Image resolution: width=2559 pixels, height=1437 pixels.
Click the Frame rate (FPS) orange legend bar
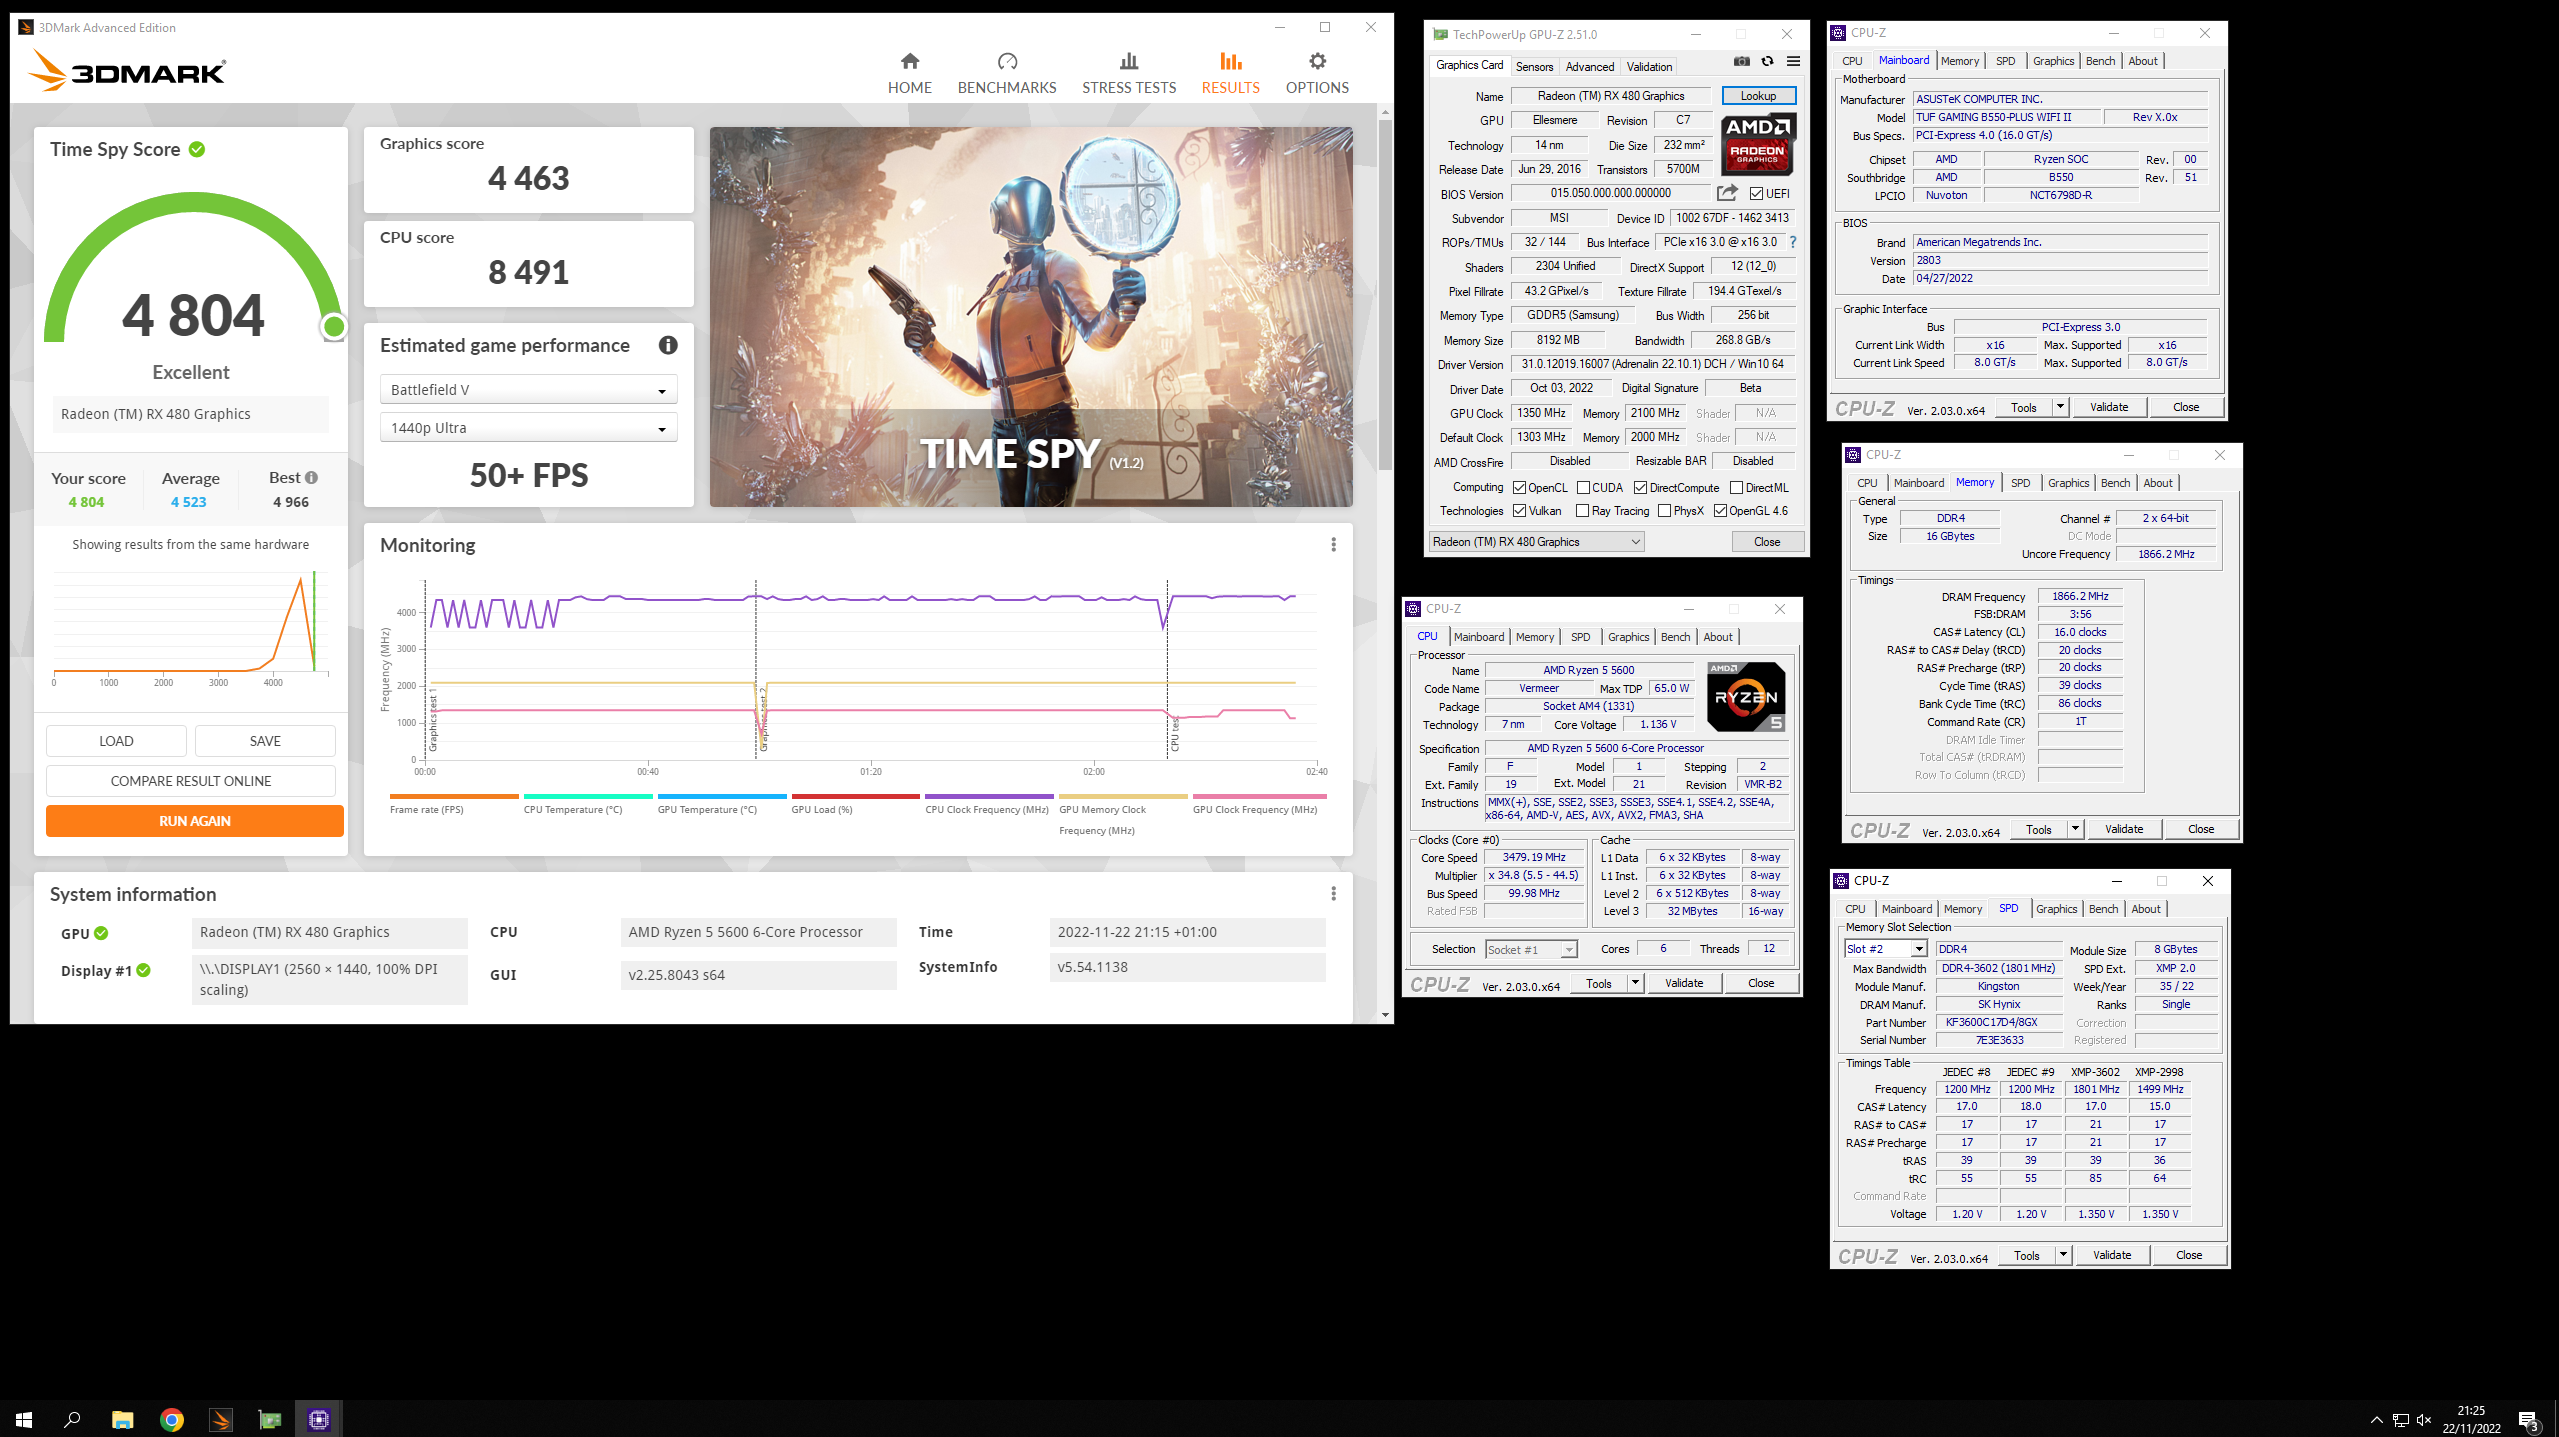click(454, 797)
